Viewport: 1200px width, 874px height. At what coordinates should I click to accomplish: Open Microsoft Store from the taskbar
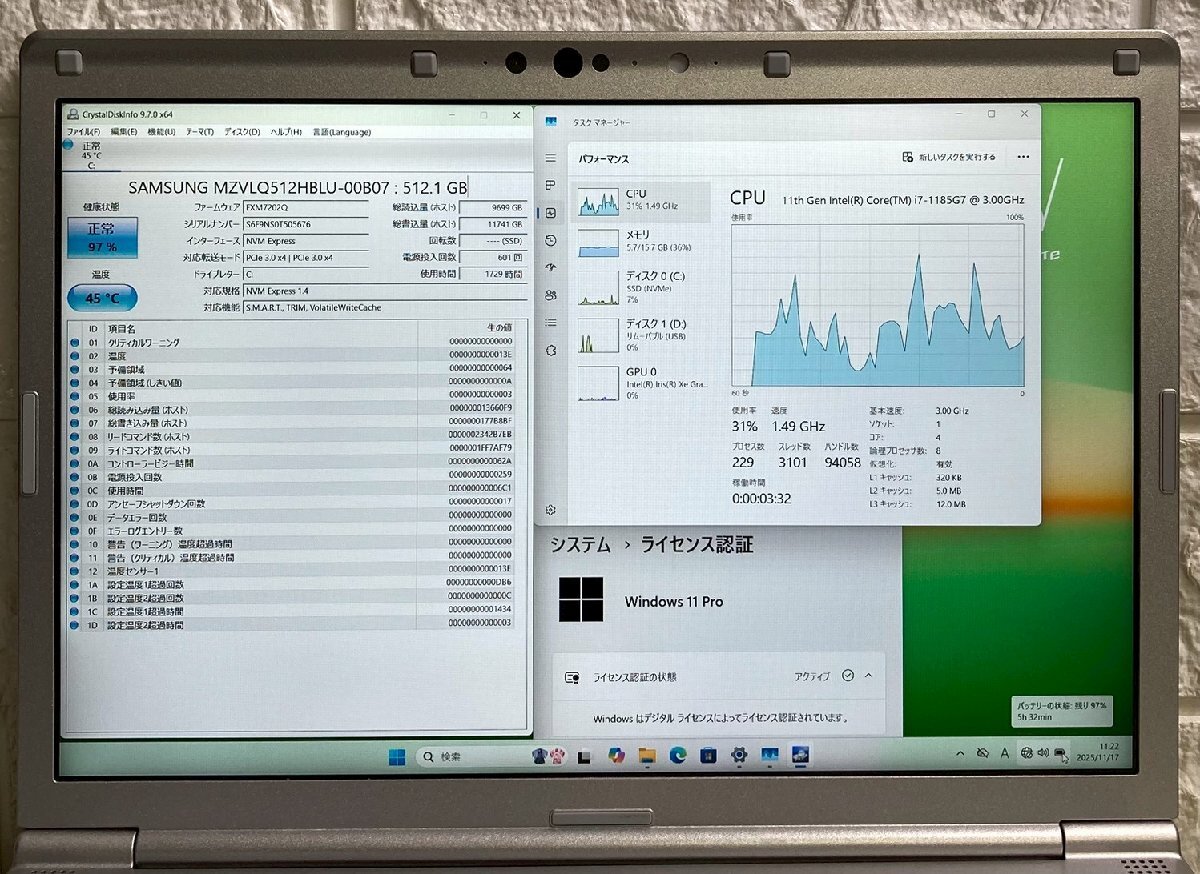coord(708,756)
